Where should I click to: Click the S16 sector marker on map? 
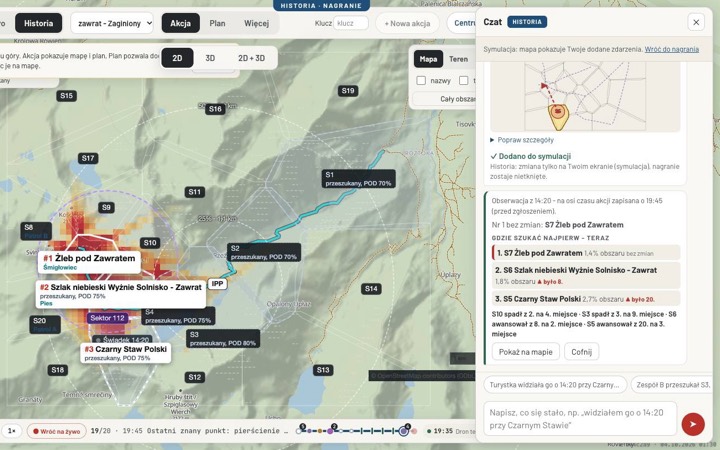215,109
